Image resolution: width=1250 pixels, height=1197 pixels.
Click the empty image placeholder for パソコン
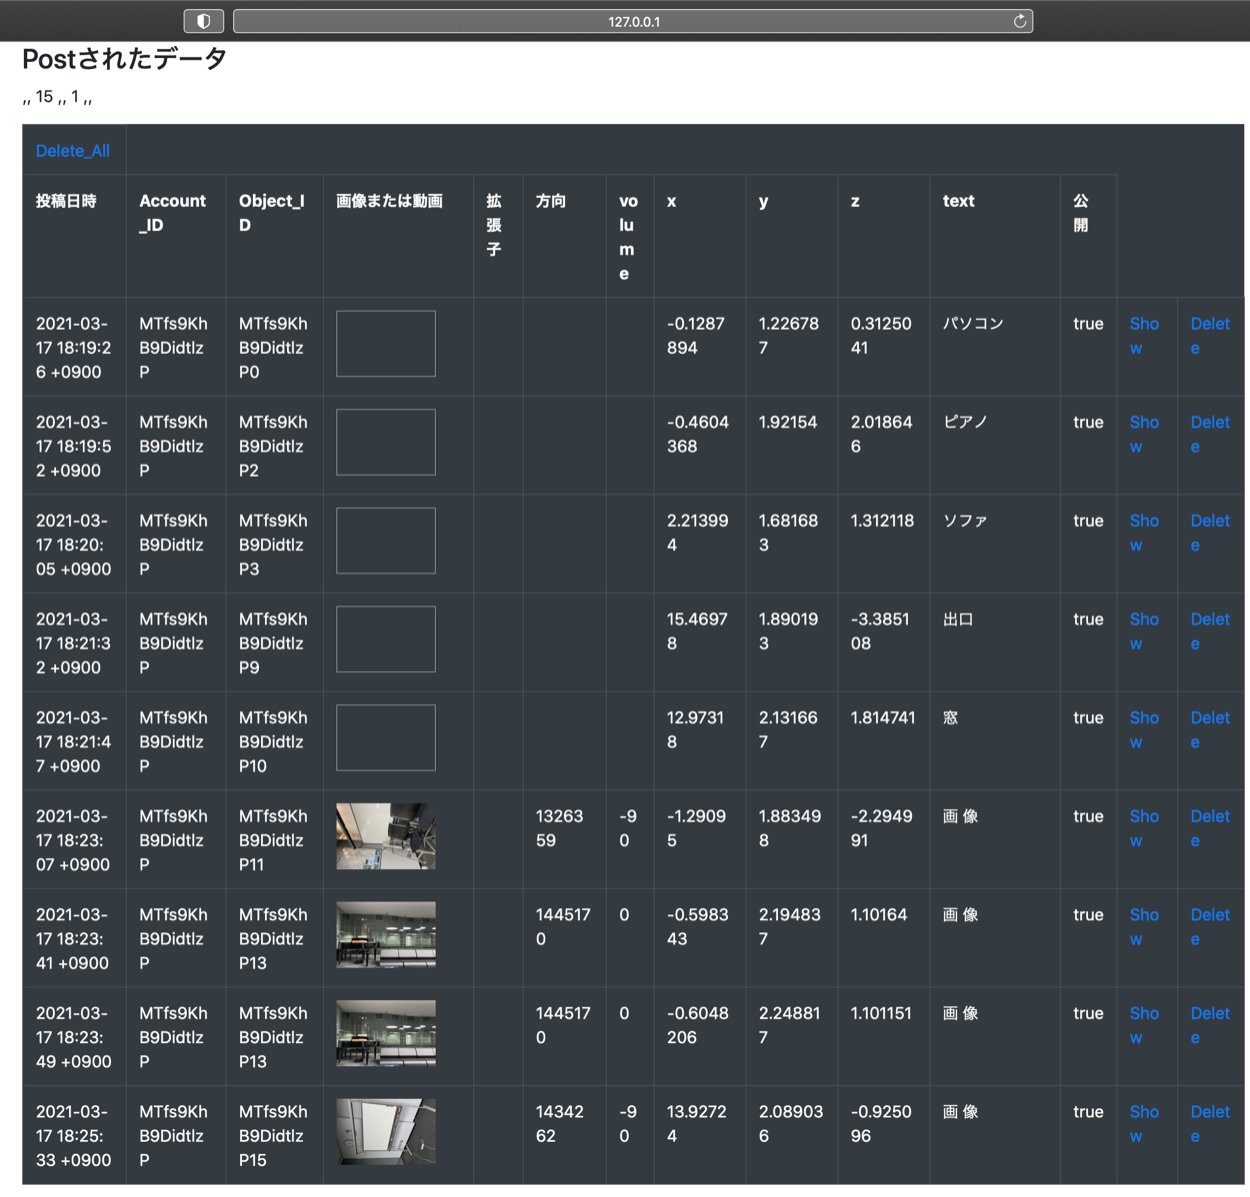[x=386, y=343]
